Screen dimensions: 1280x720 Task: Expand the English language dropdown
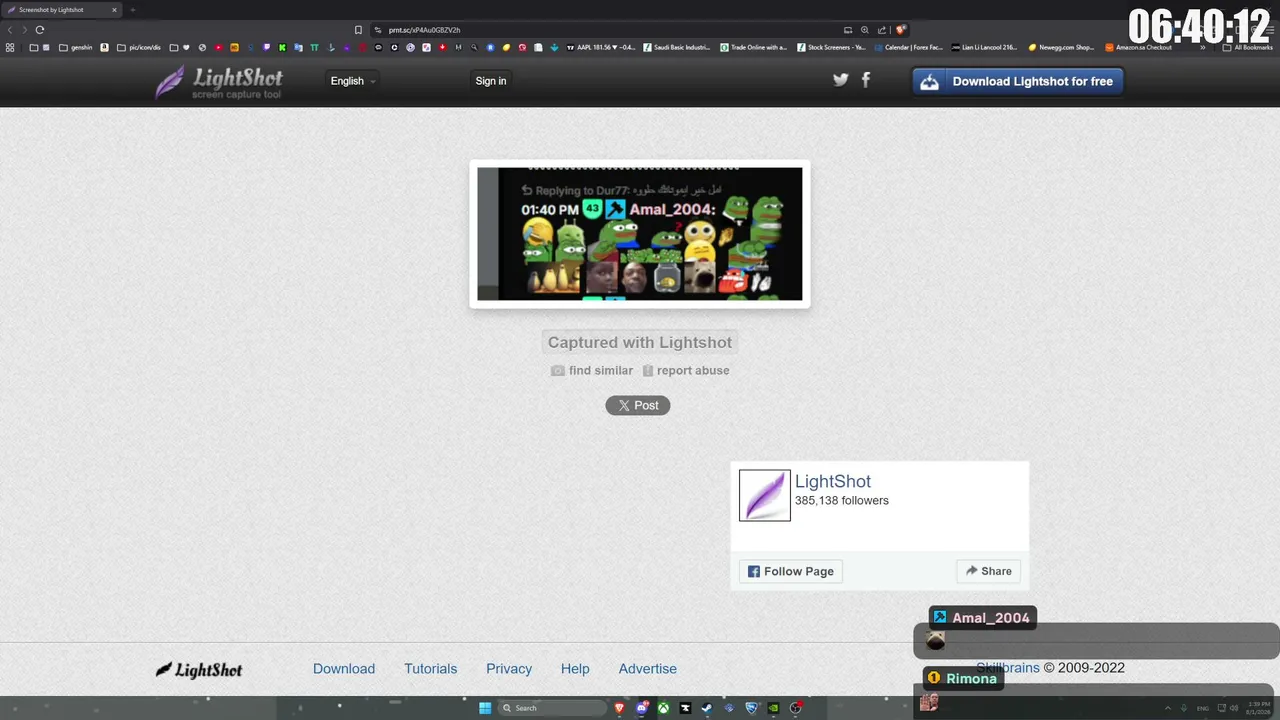(353, 81)
